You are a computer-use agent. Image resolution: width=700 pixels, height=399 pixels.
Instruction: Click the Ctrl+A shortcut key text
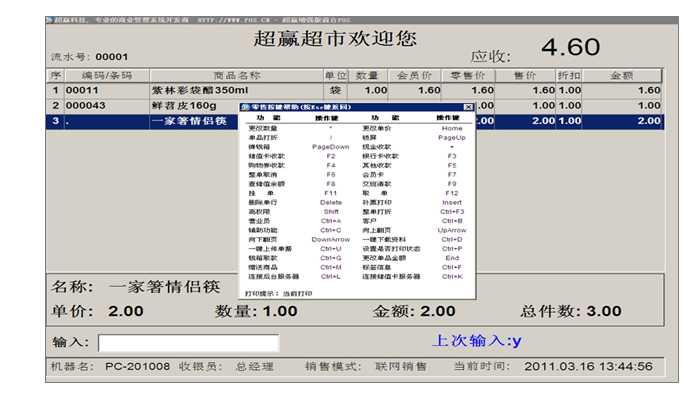point(330,221)
